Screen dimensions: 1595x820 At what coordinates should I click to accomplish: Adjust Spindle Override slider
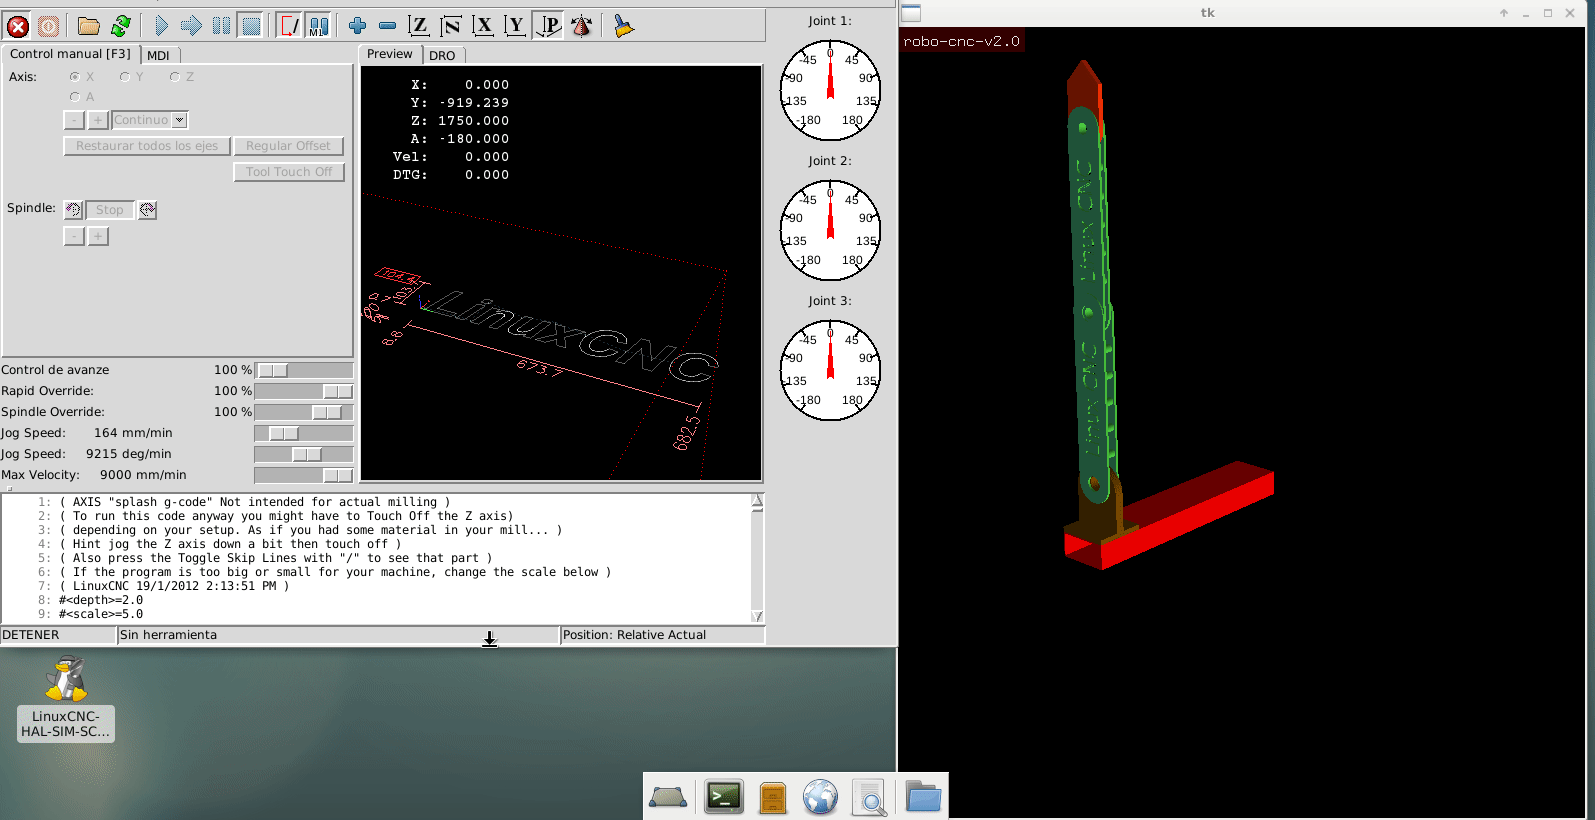[304, 412]
